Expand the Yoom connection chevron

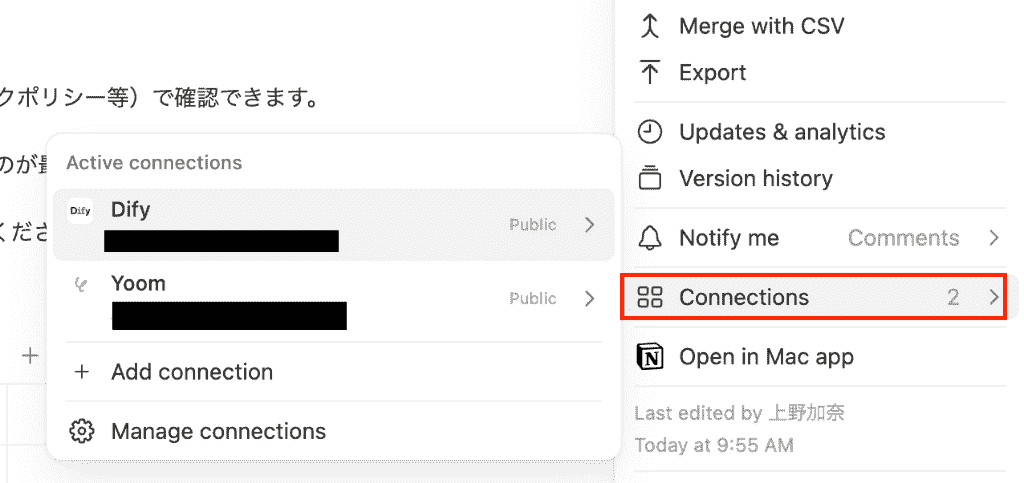590,298
